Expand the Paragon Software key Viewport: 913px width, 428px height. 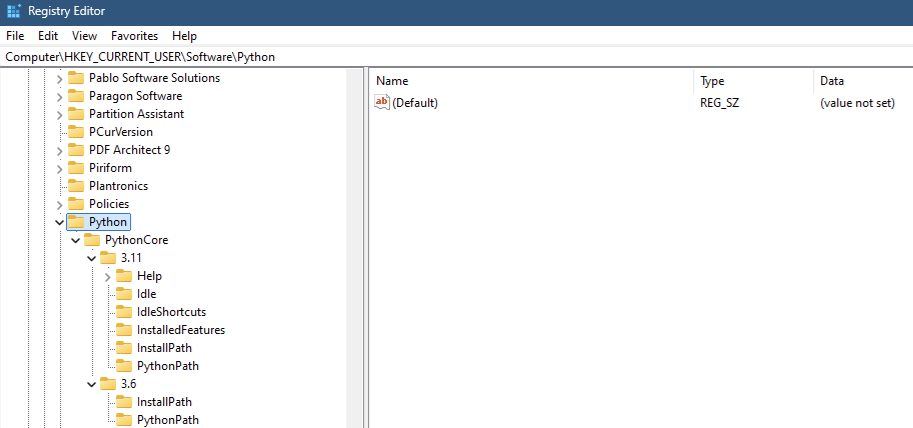[x=59, y=96]
